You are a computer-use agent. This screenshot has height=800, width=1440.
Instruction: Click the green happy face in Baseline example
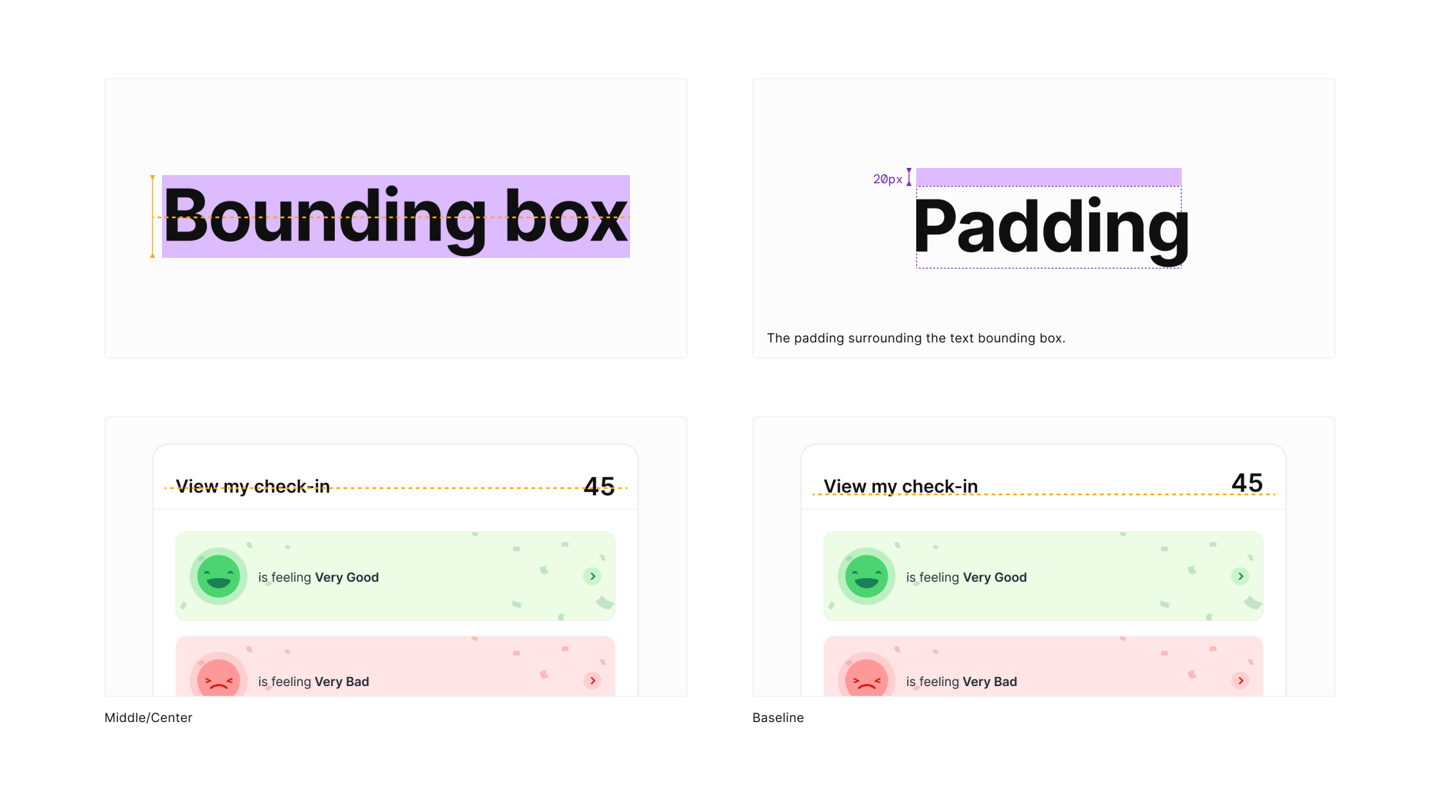[866, 576]
